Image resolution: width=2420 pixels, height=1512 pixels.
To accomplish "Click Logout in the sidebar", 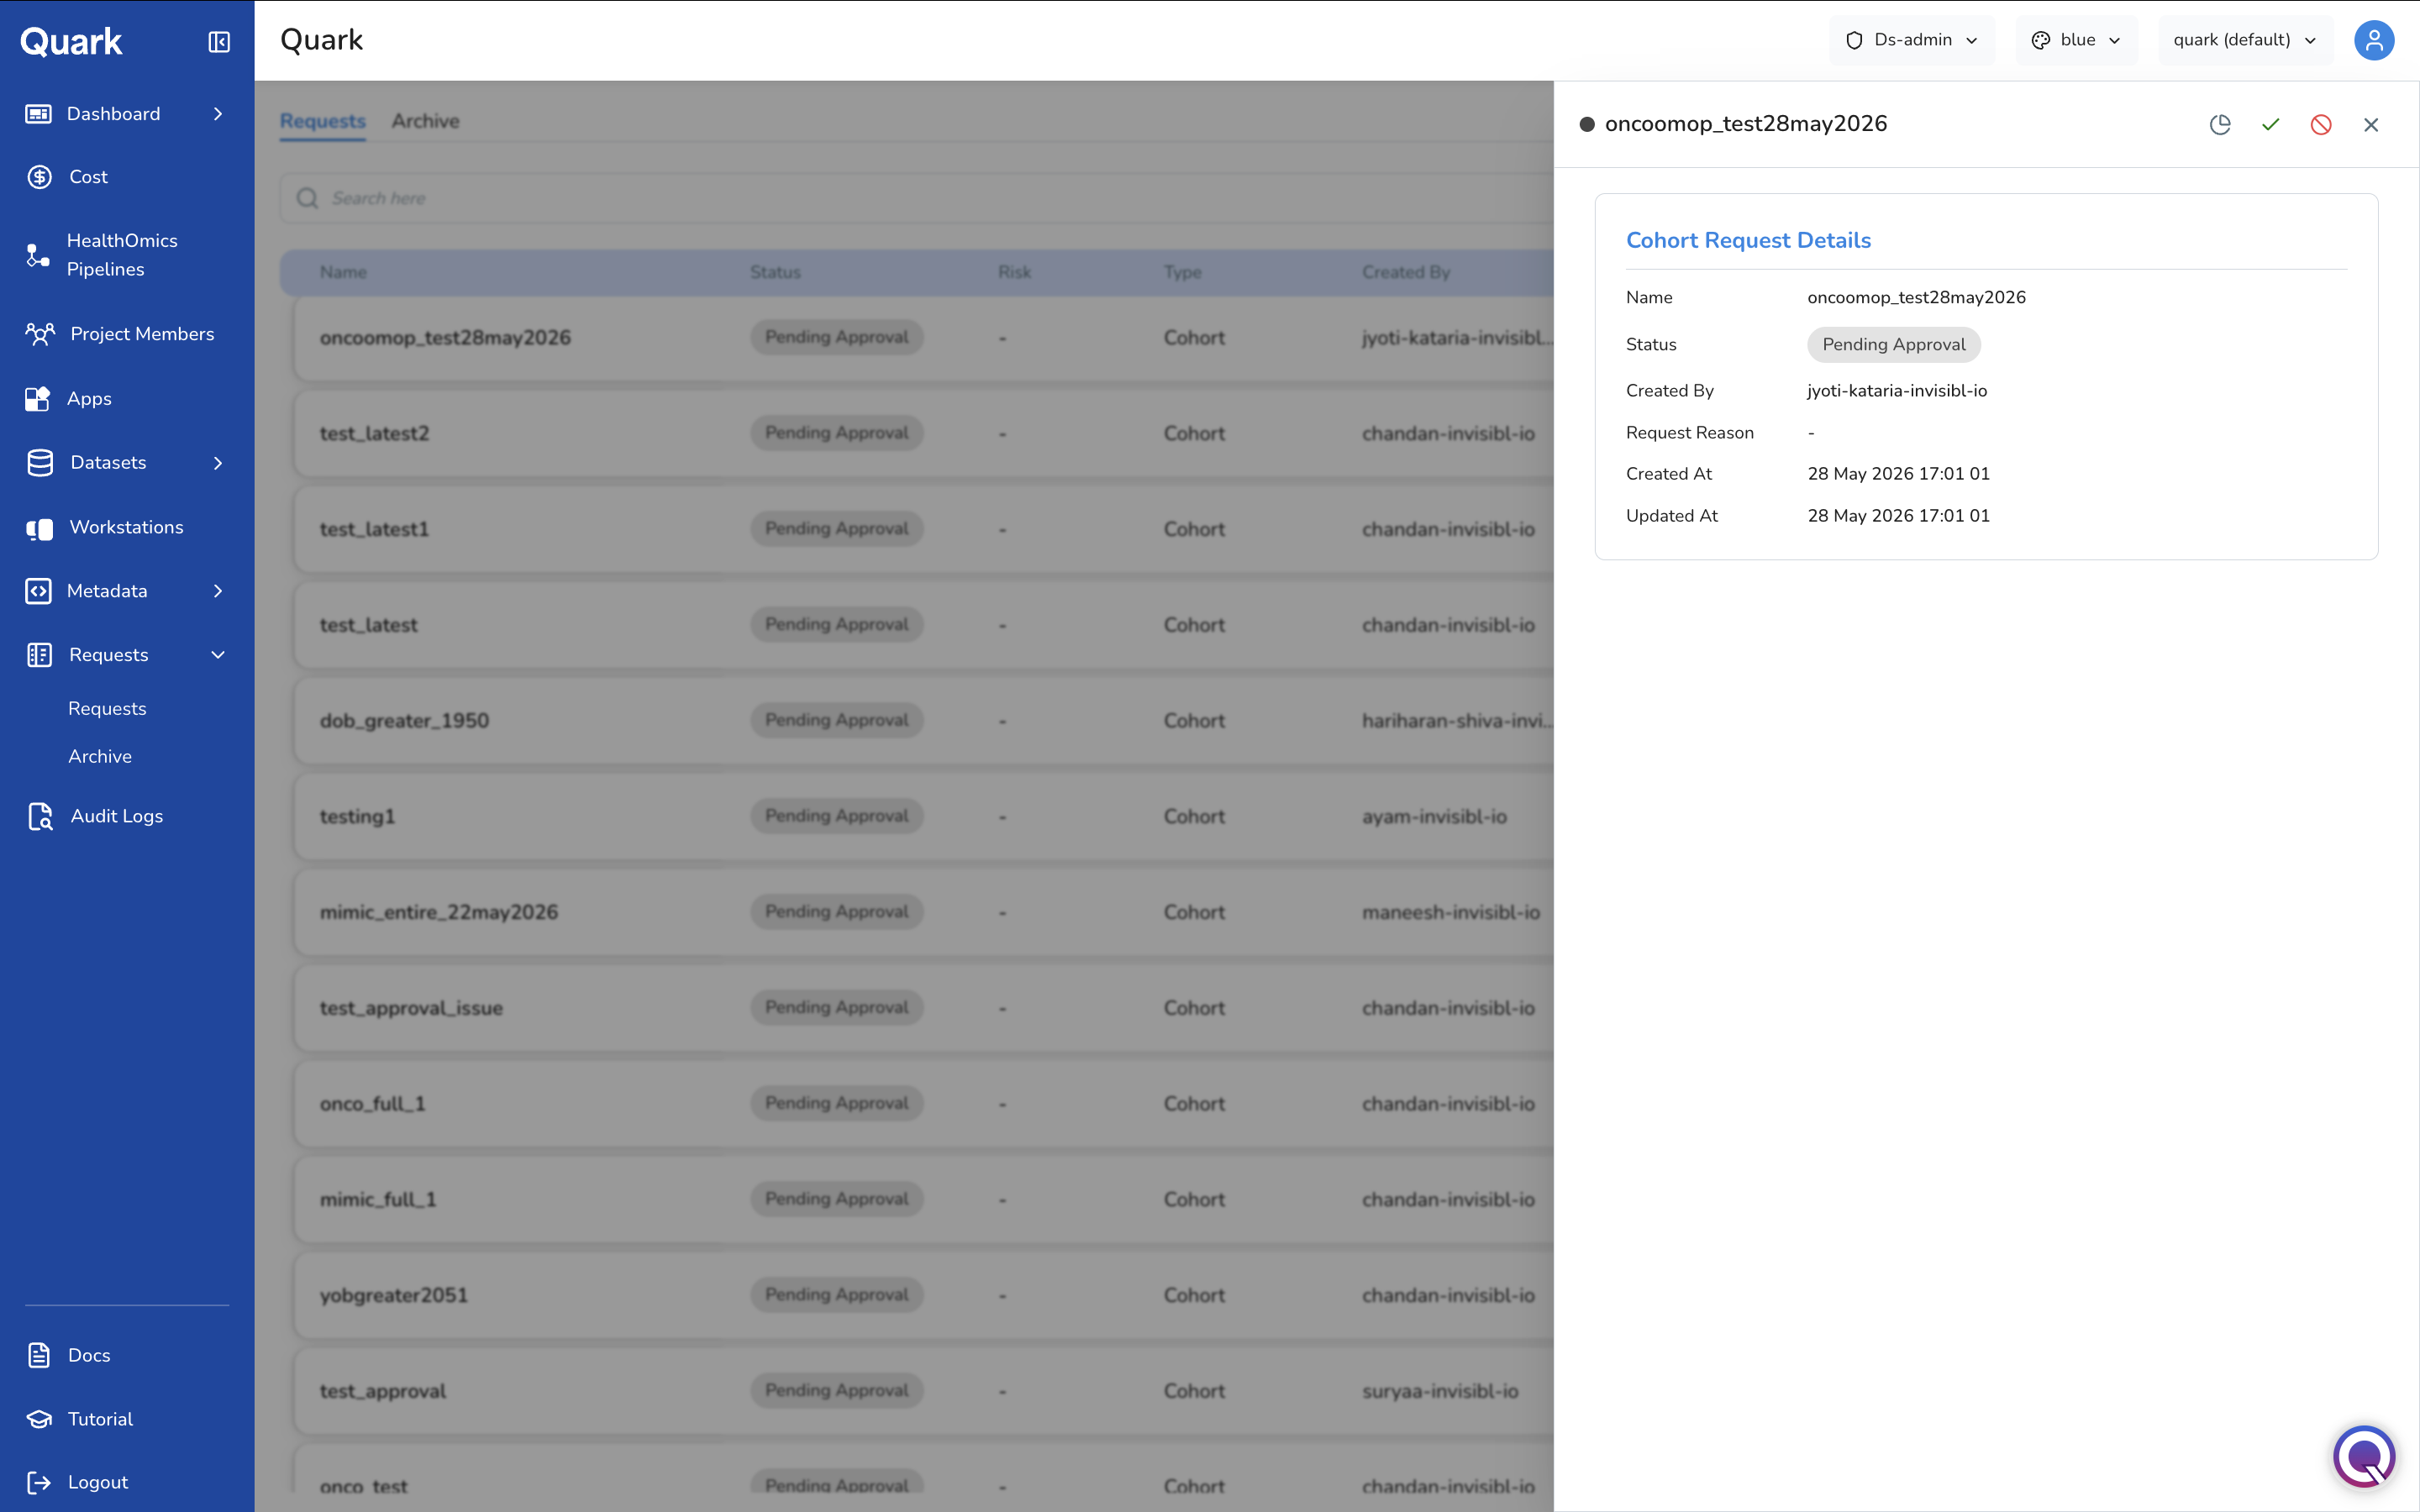I will click(x=98, y=1482).
